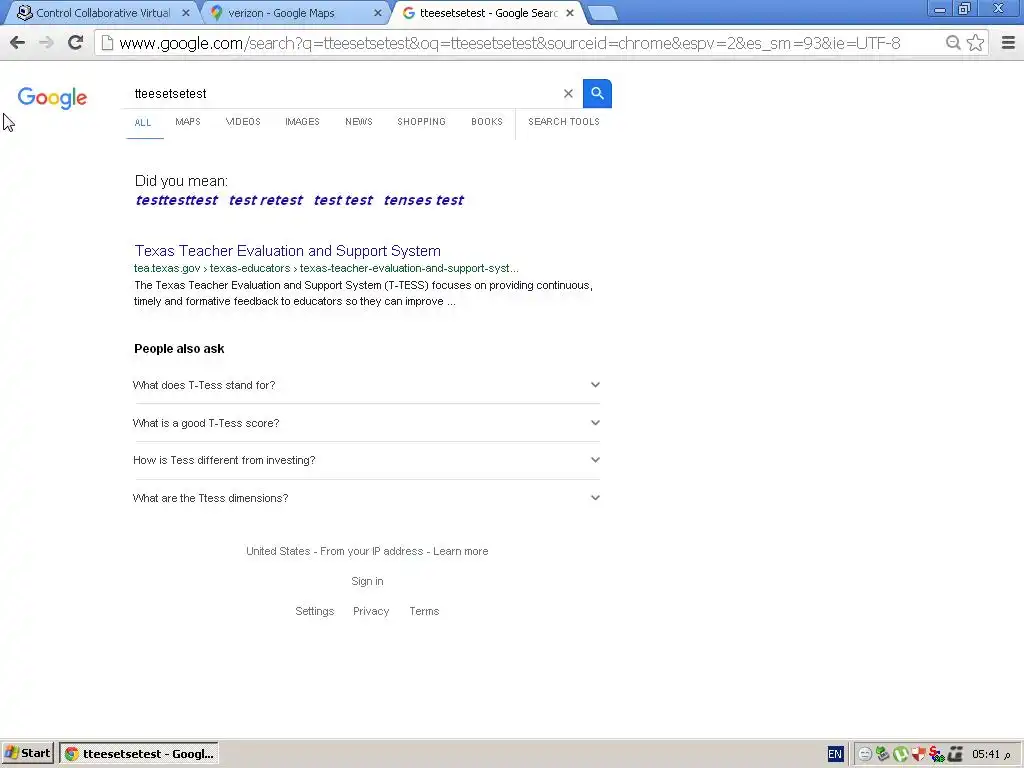Switch to BOOKS results
The image size is (1024, 768).
(487, 122)
